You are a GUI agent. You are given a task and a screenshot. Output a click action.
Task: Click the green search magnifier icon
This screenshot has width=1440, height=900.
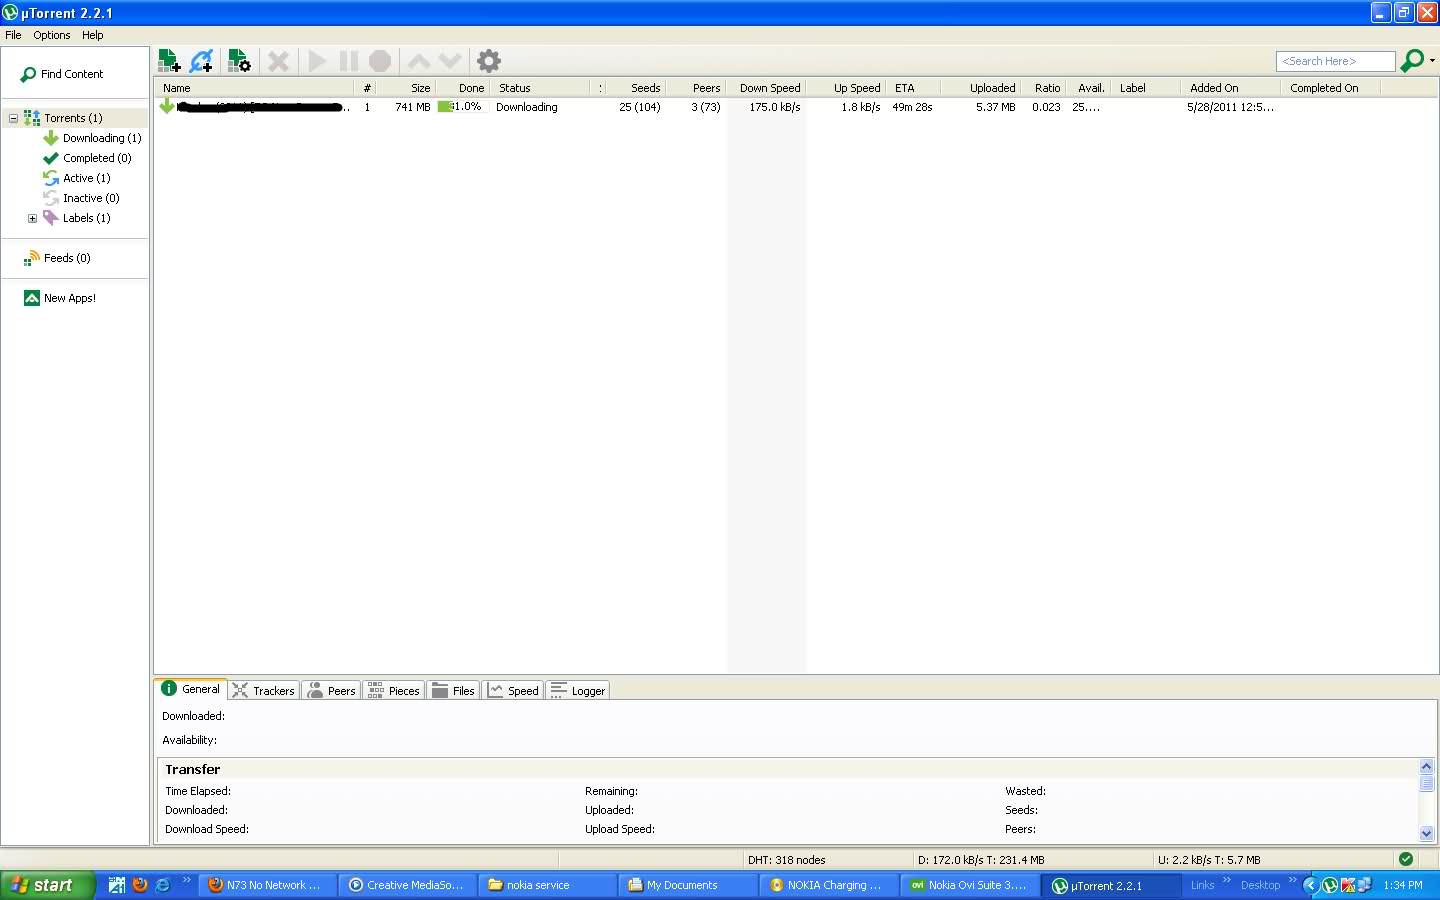(1412, 61)
